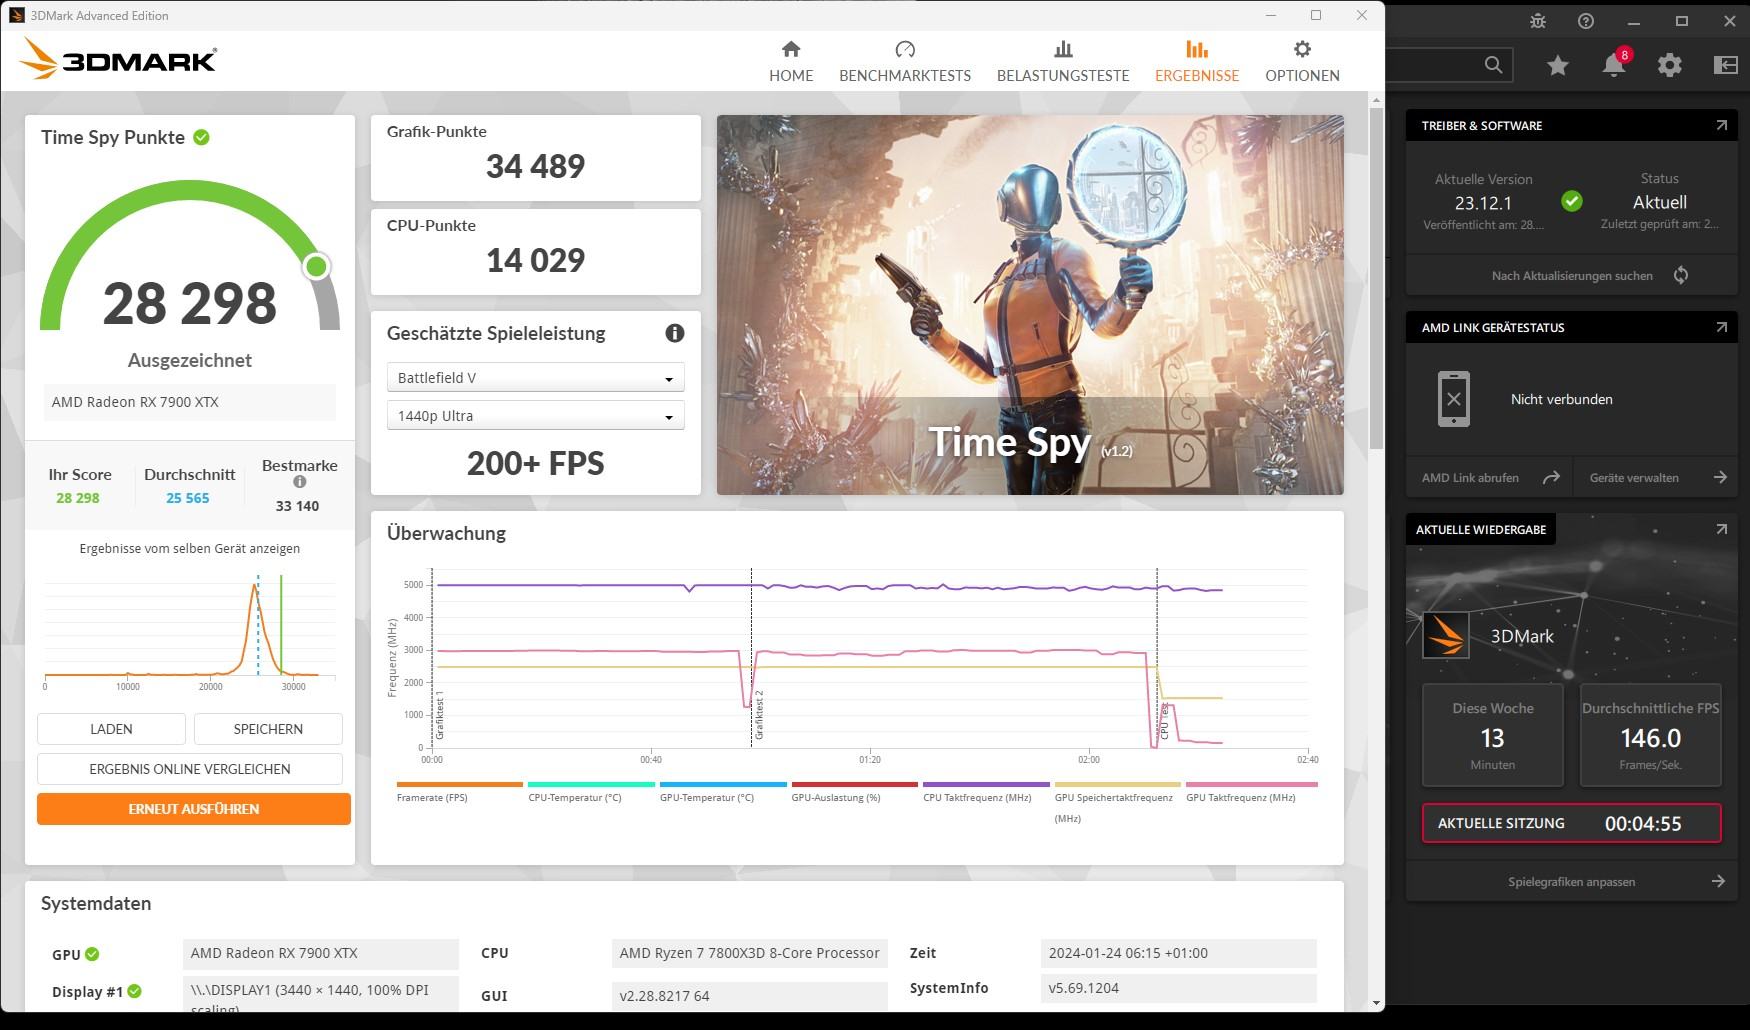The image size is (1750, 1030).
Task: Open the Battlefield V game dropdown
Action: (535, 377)
